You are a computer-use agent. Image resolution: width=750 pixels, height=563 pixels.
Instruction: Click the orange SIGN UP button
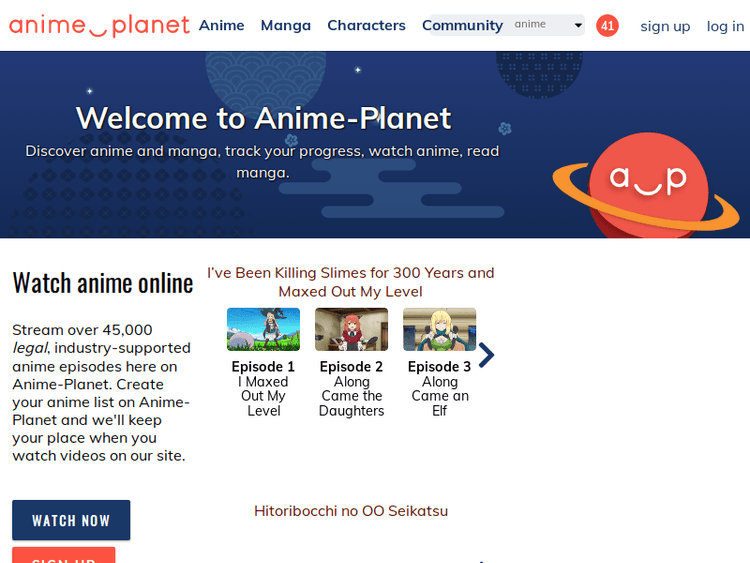coord(64,555)
